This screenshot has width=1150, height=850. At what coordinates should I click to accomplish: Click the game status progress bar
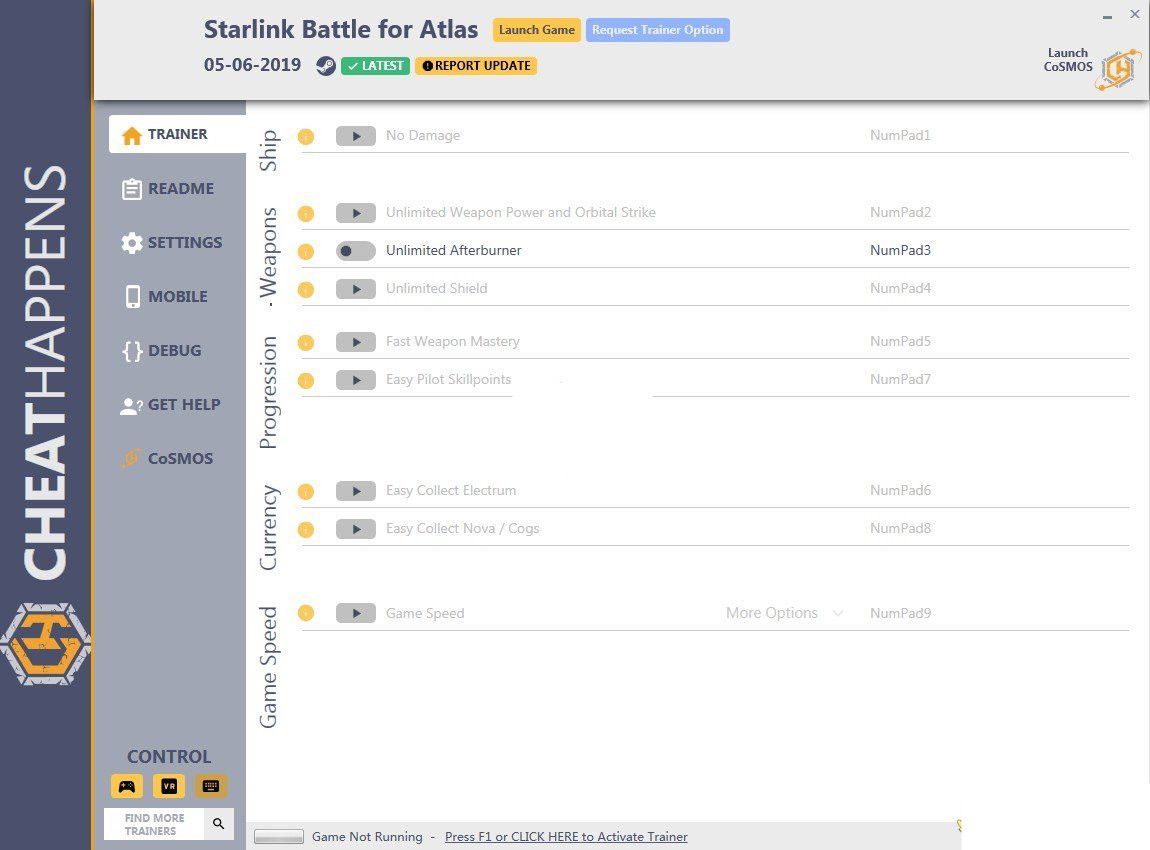279,837
